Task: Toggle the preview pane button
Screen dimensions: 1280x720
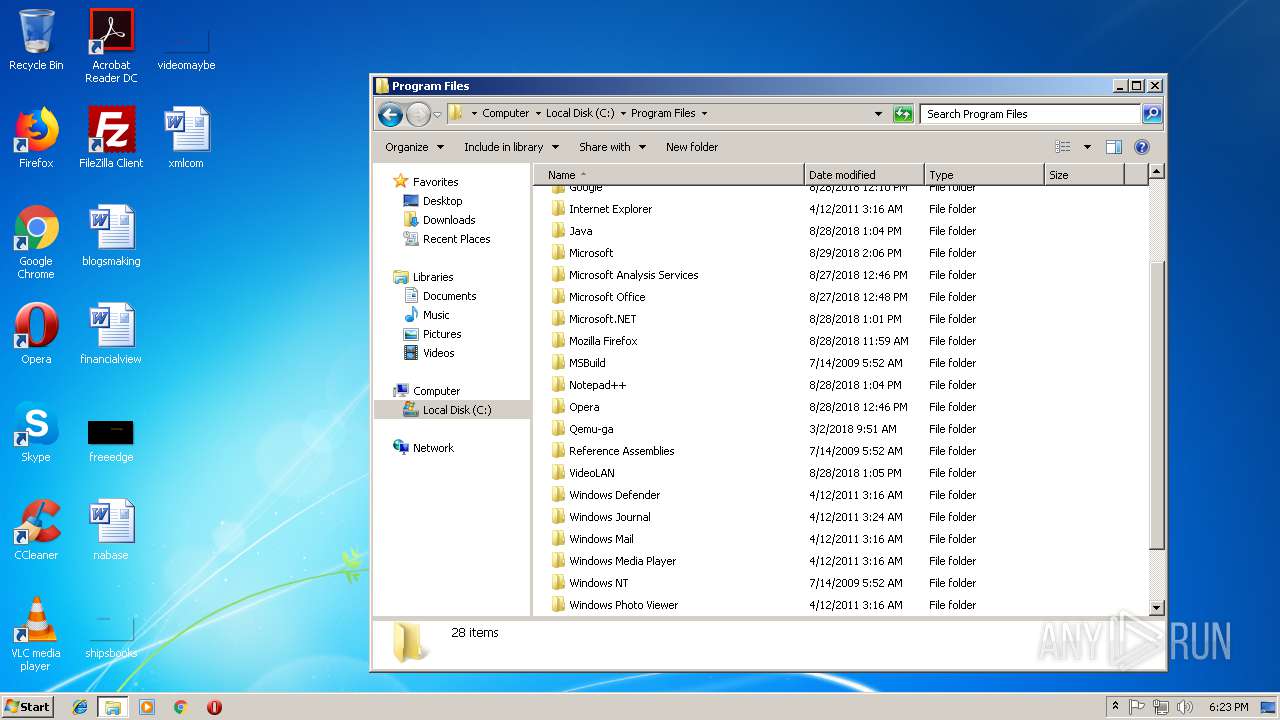Action: click(x=1114, y=147)
